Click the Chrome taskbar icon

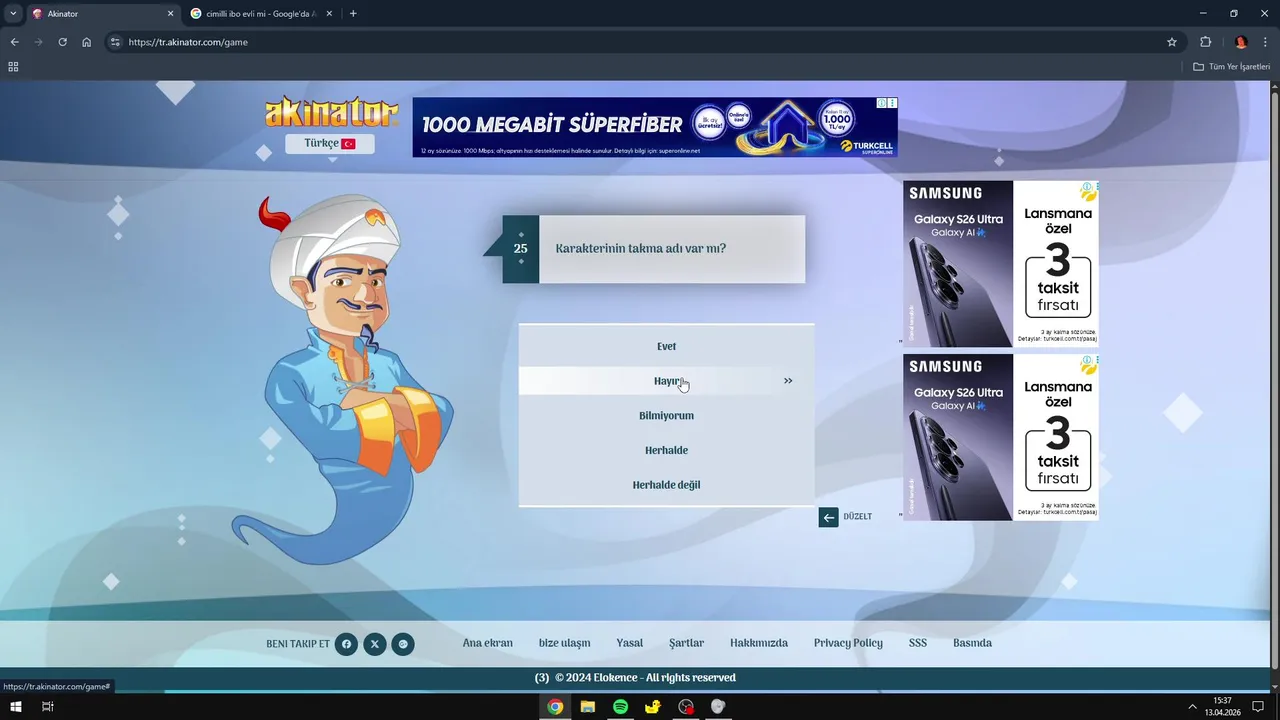555,706
